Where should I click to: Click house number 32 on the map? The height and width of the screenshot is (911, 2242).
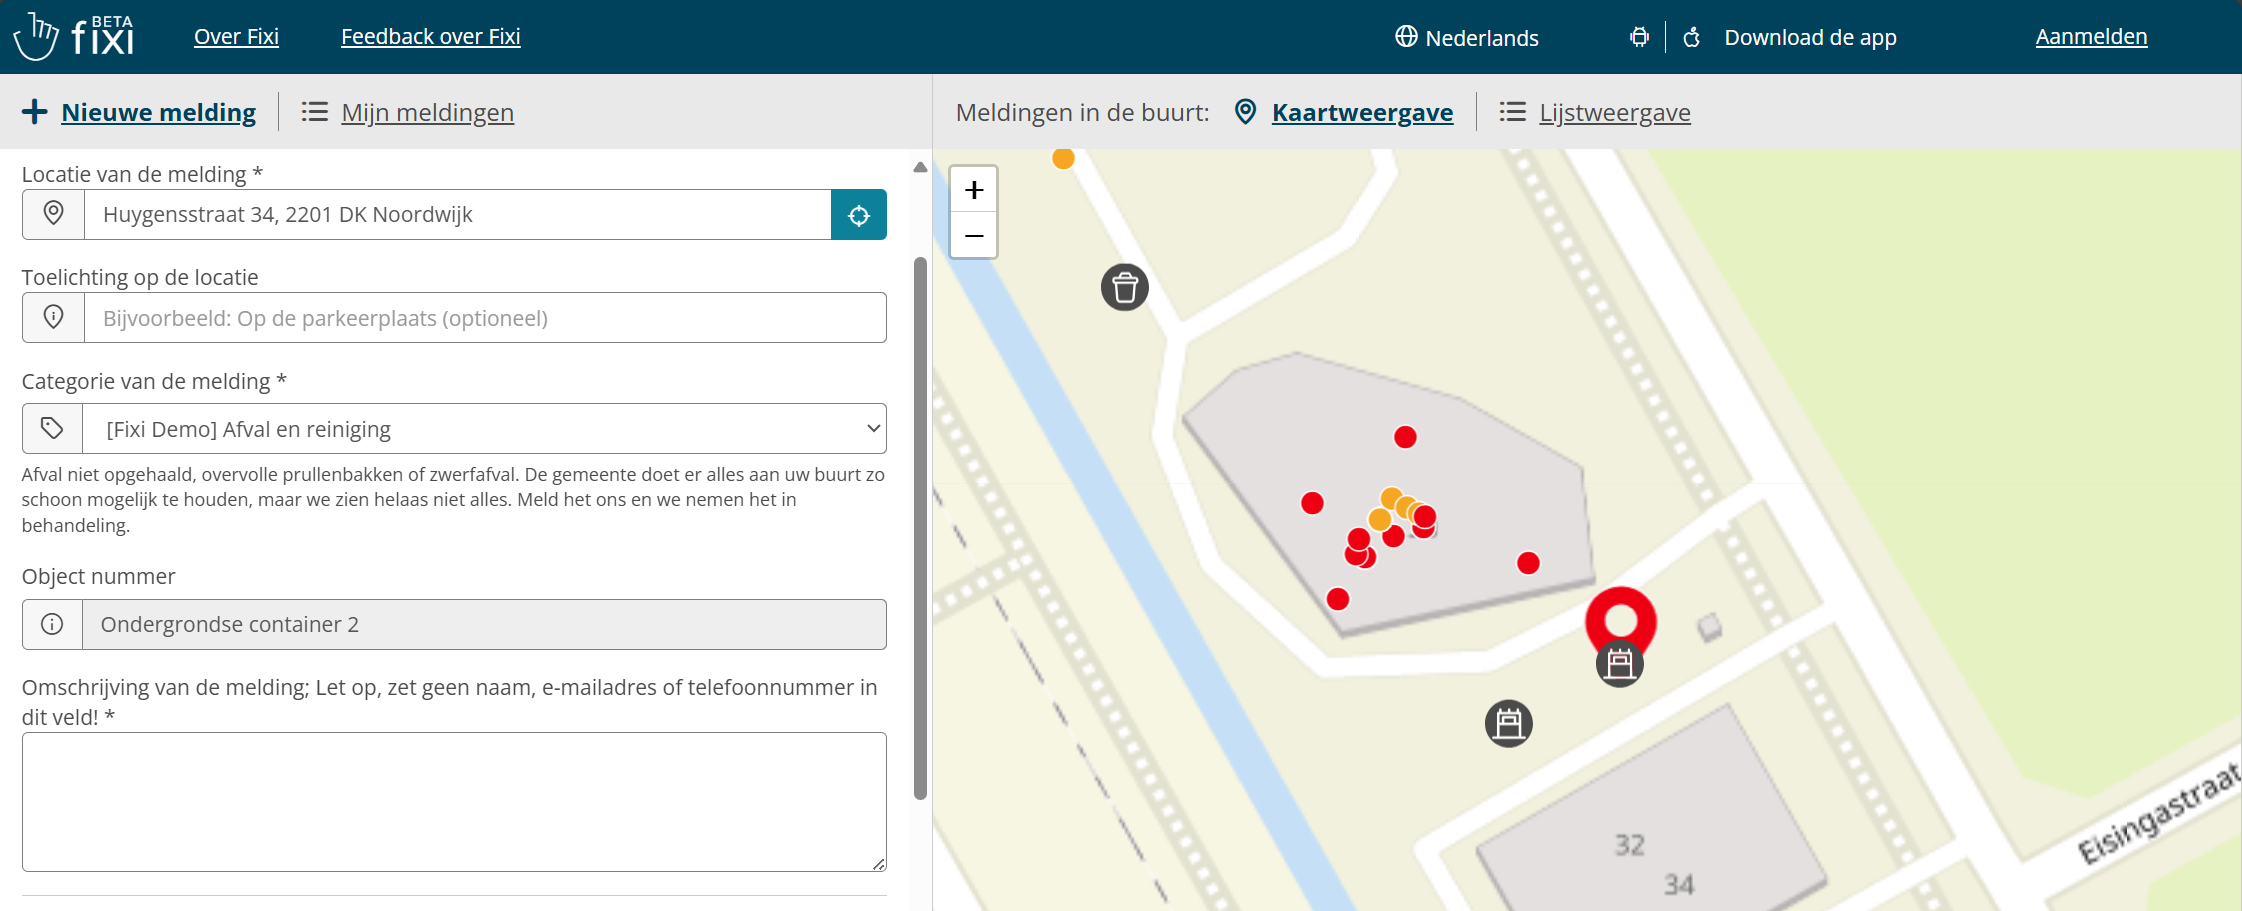pos(1629,845)
